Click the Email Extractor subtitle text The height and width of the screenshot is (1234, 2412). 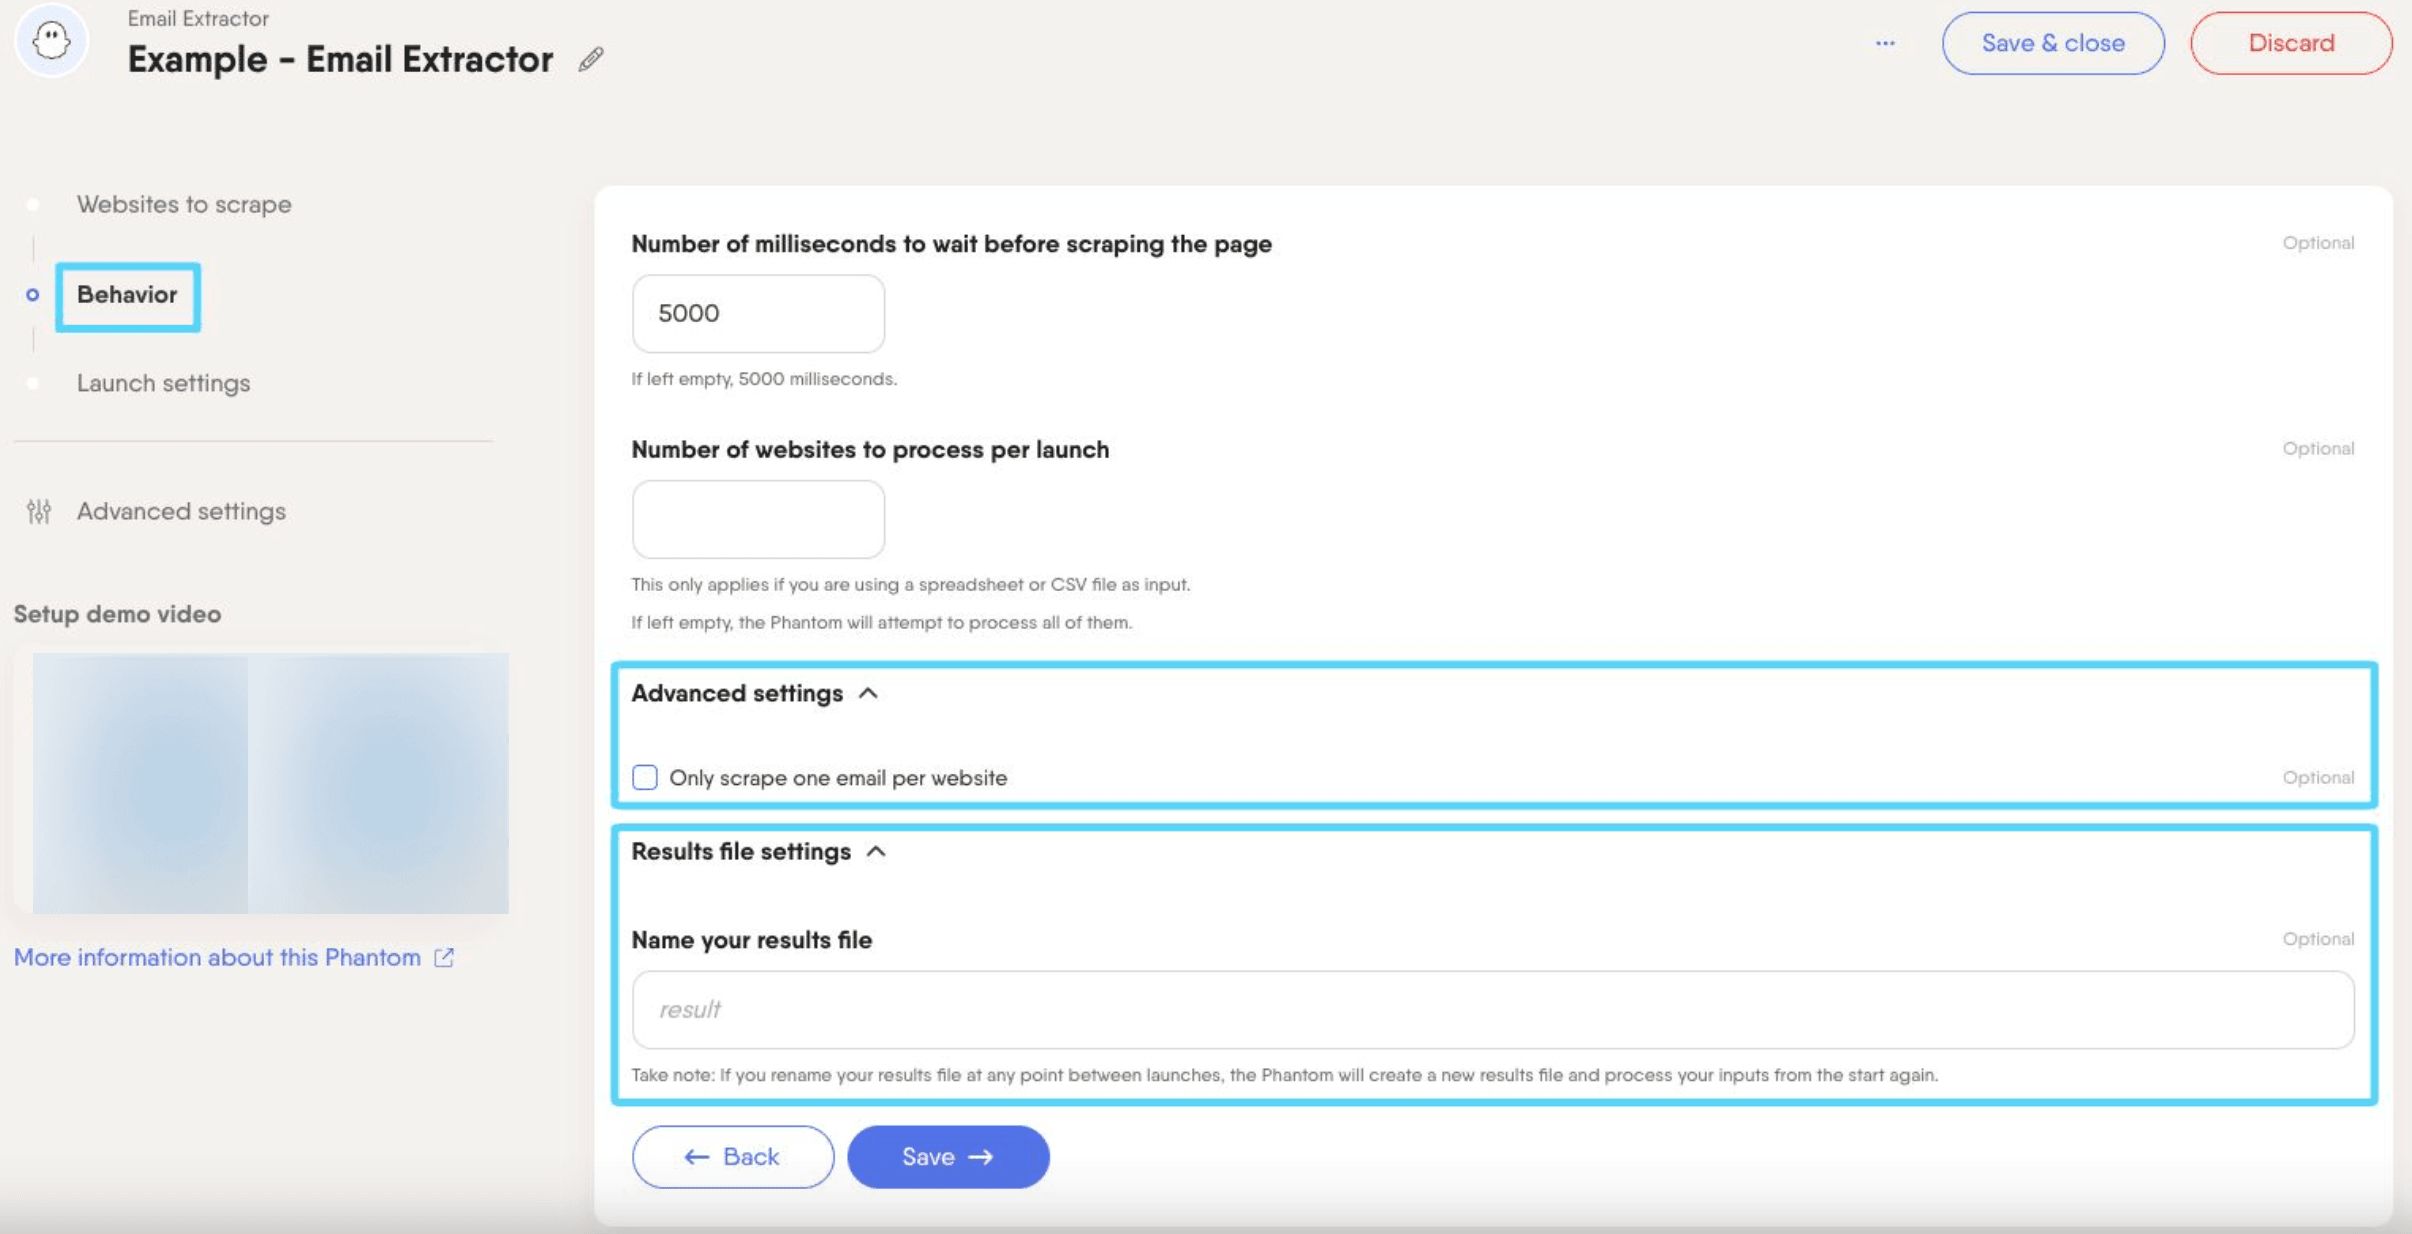198,18
